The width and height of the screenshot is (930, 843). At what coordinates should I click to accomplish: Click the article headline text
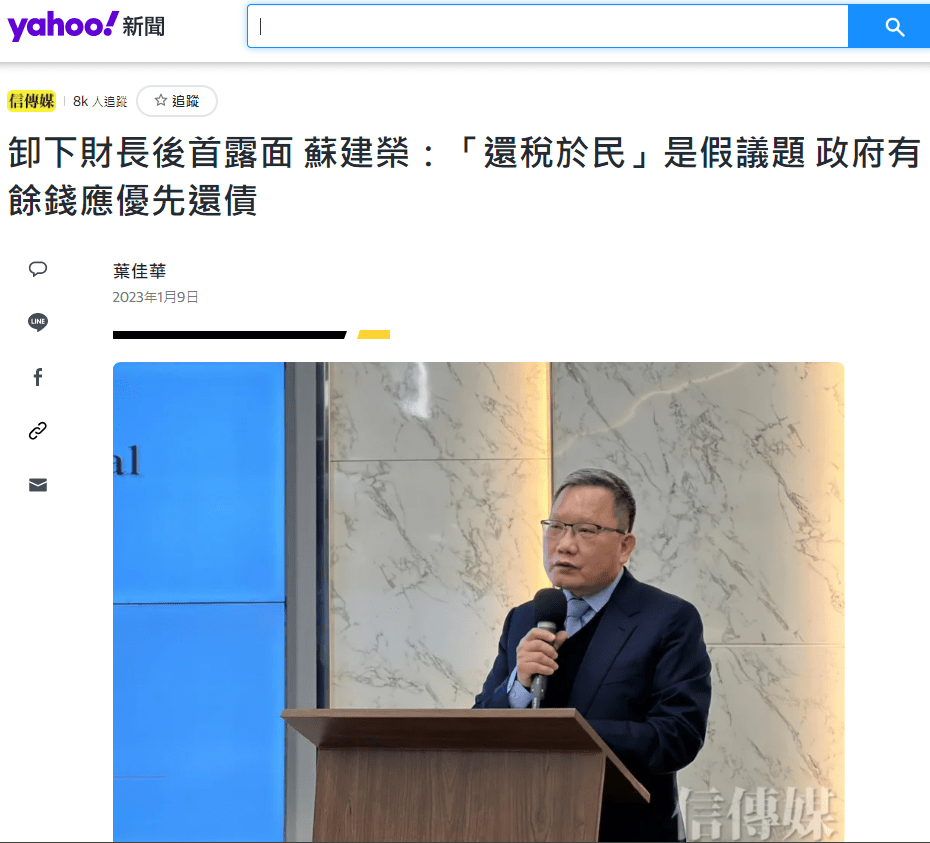[x=464, y=176]
